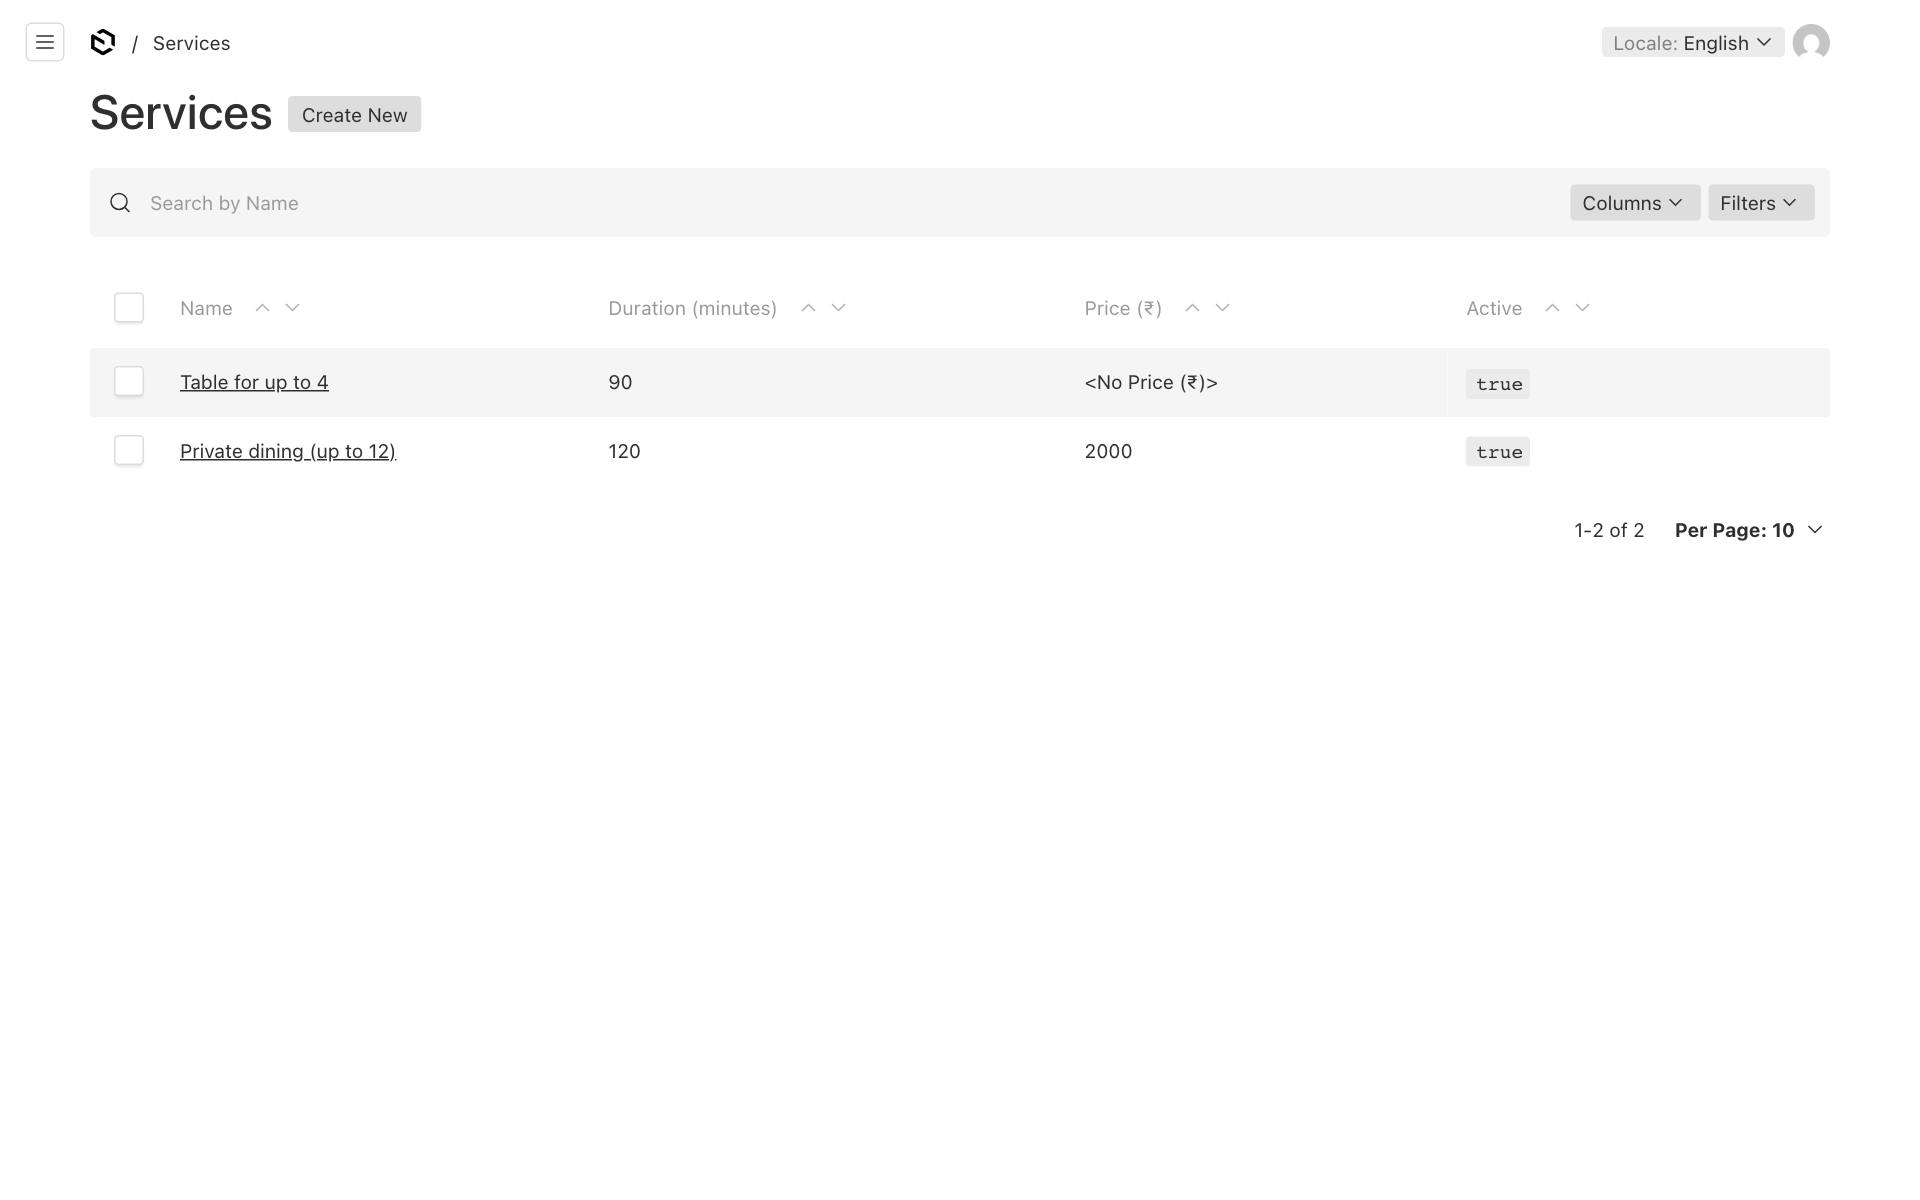
Task: Sort Duration (minutes) descending
Action: pyautogui.click(x=838, y=308)
